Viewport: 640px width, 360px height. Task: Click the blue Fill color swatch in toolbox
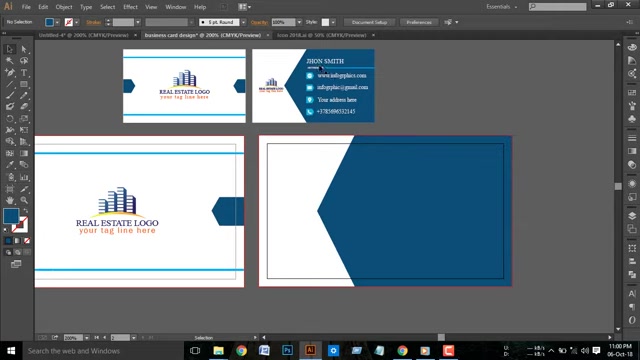click(11, 216)
